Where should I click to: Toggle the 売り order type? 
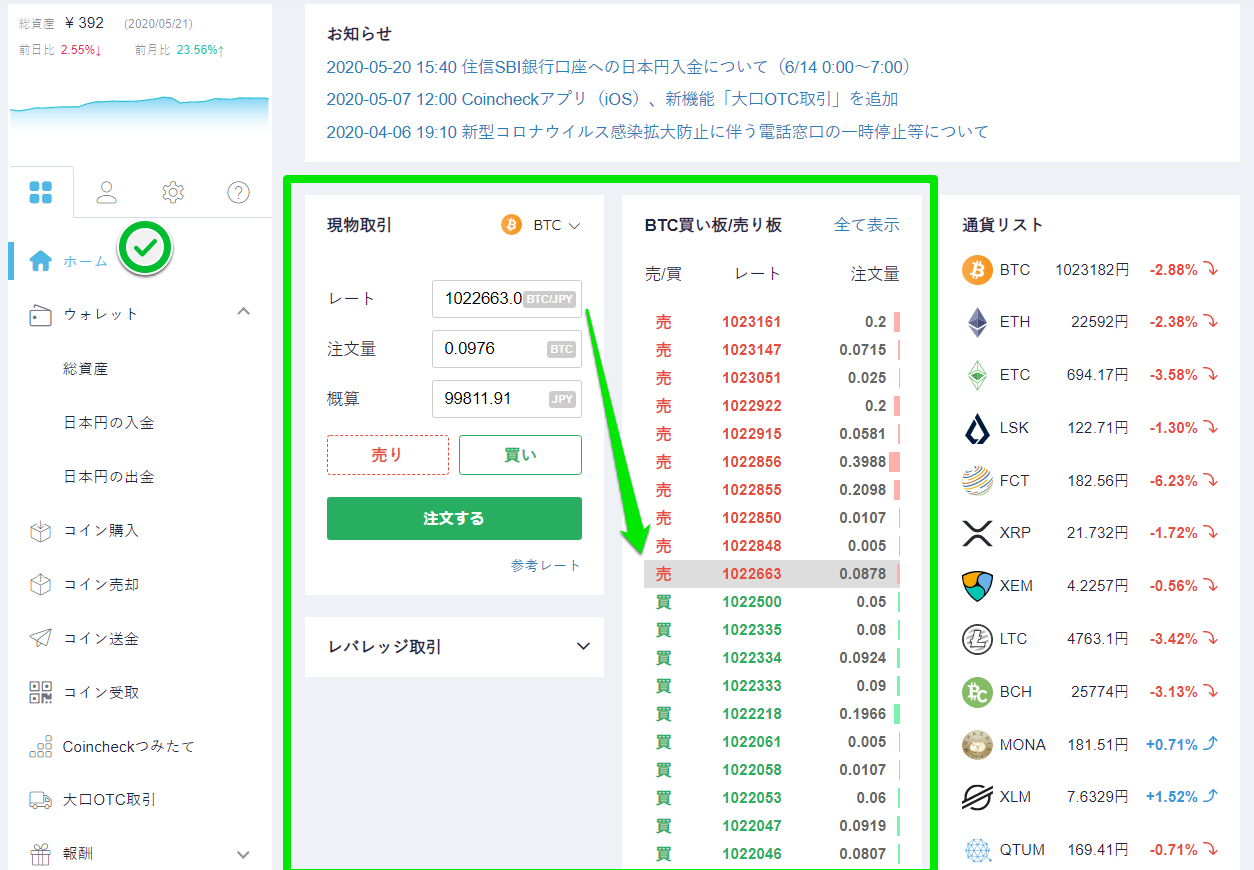click(388, 454)
